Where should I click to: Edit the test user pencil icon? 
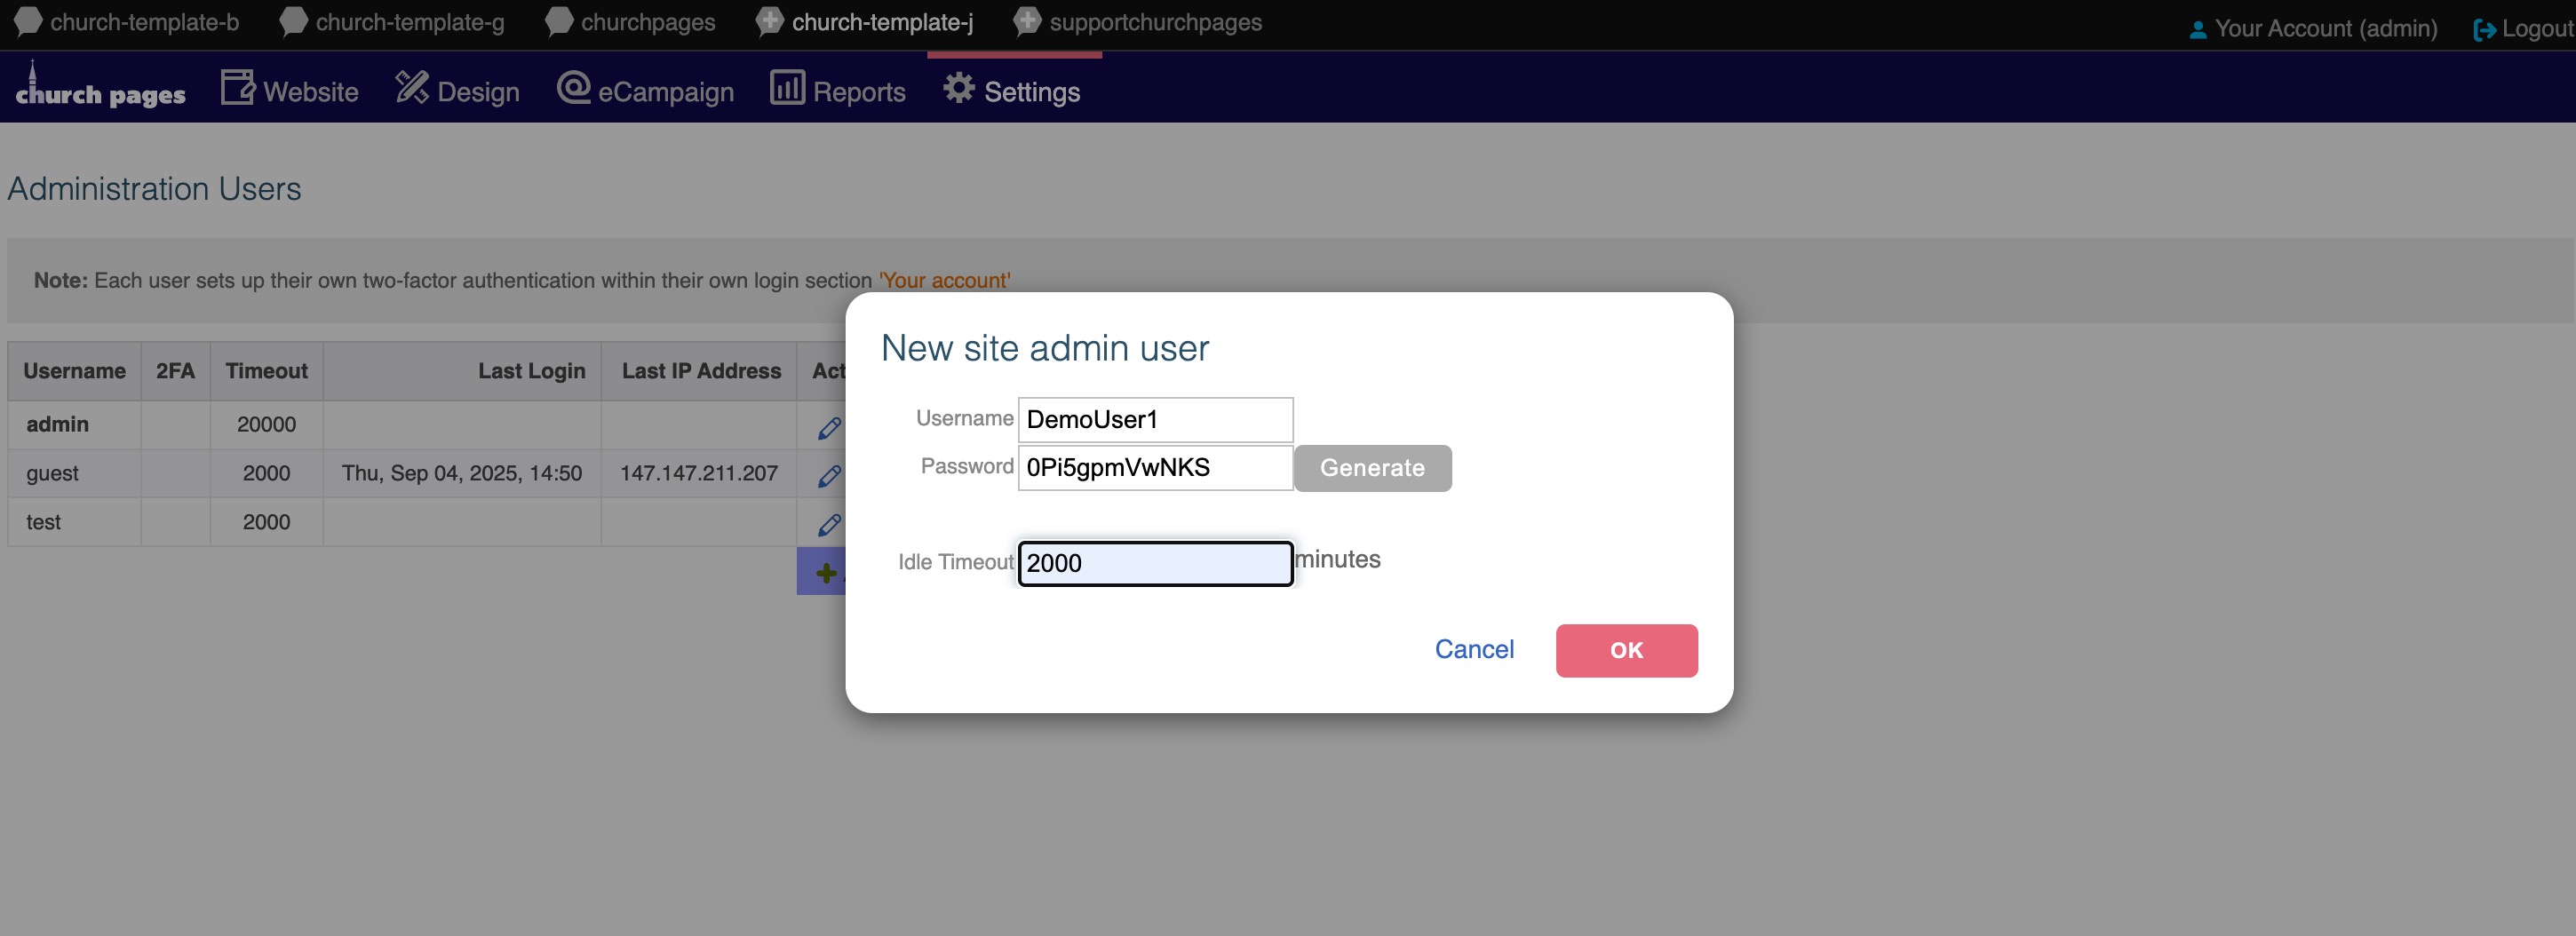828,524
